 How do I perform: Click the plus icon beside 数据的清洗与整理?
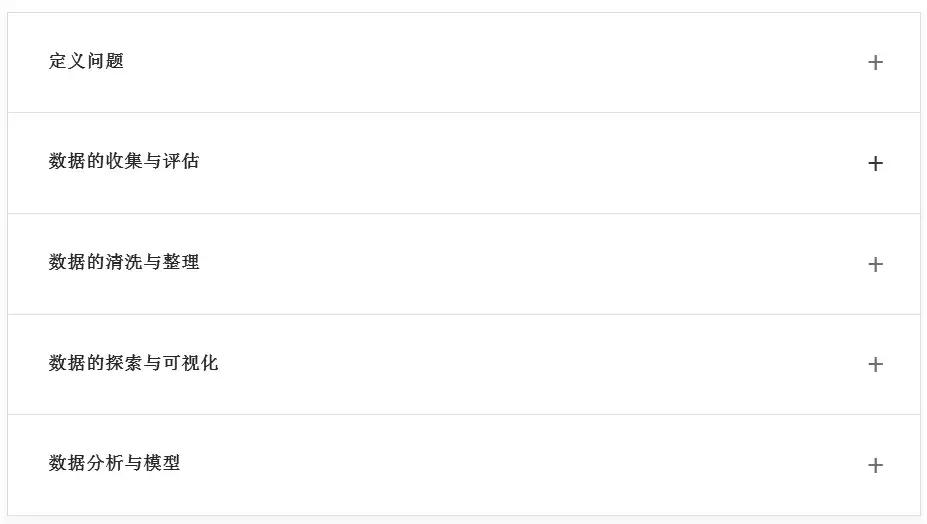875,264
